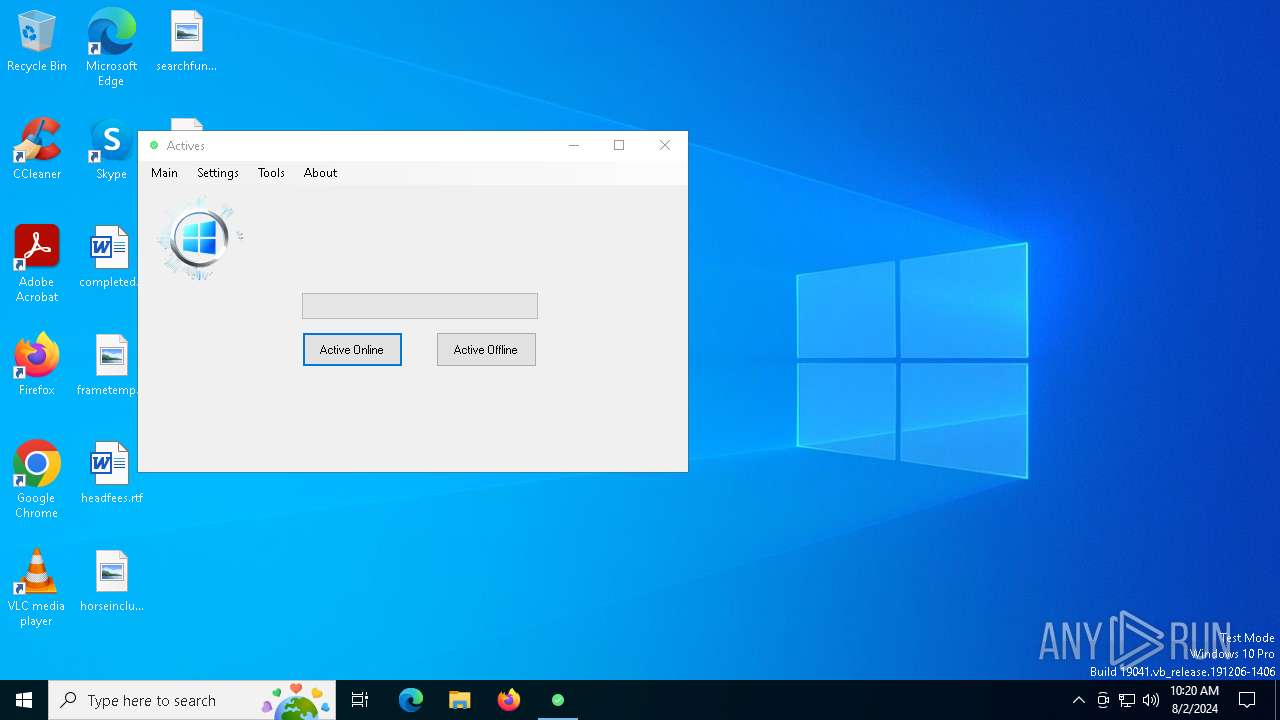Select the frametemp image file icon
The width and height of the screenshot is (1280, 720).
pyautogui.click(x=108, y=366)
